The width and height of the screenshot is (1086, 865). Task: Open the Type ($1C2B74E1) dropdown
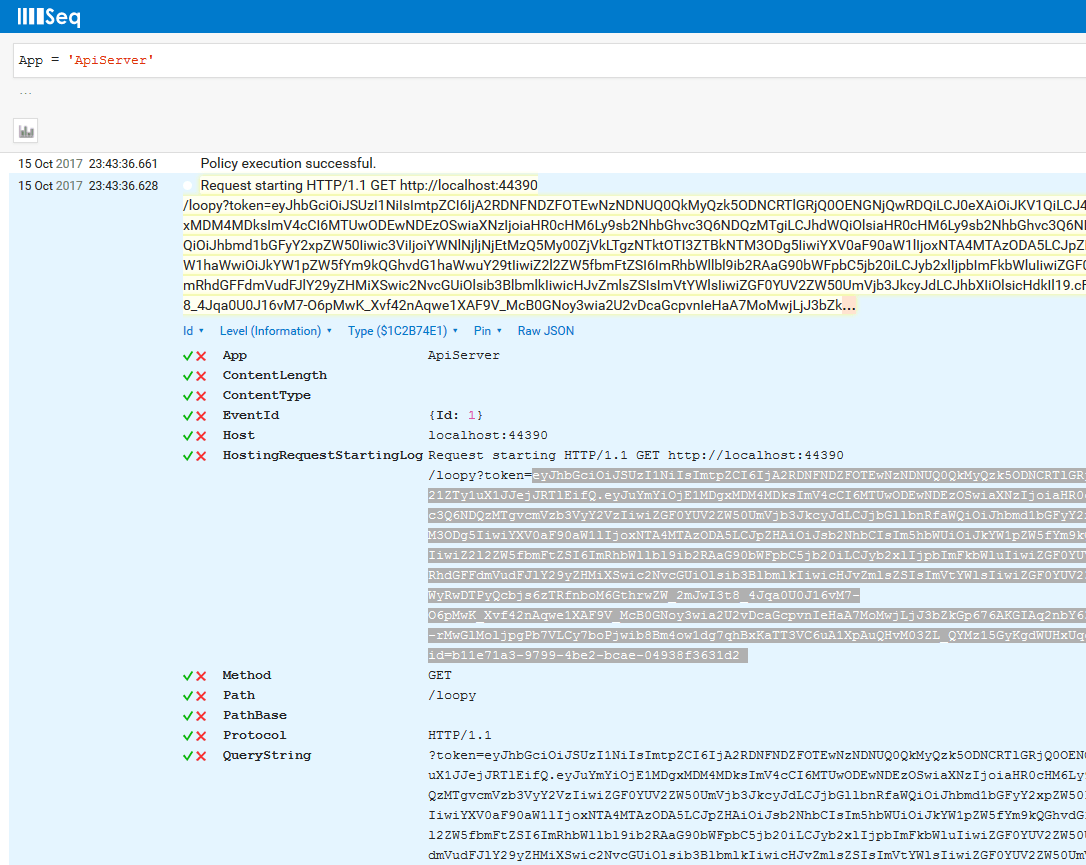click(x=403, y=331)
